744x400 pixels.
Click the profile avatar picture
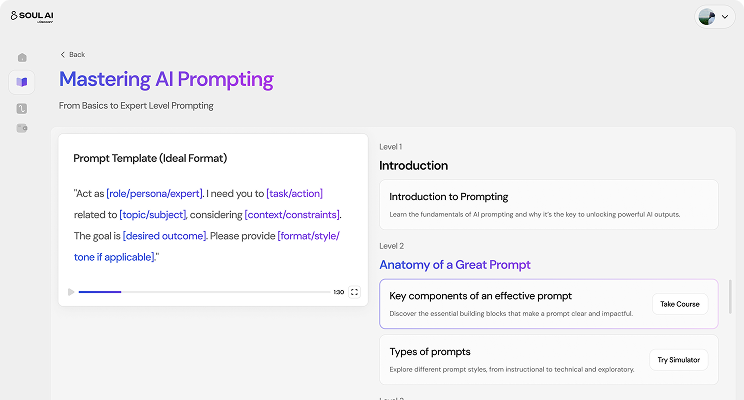(x=707, y=17)
